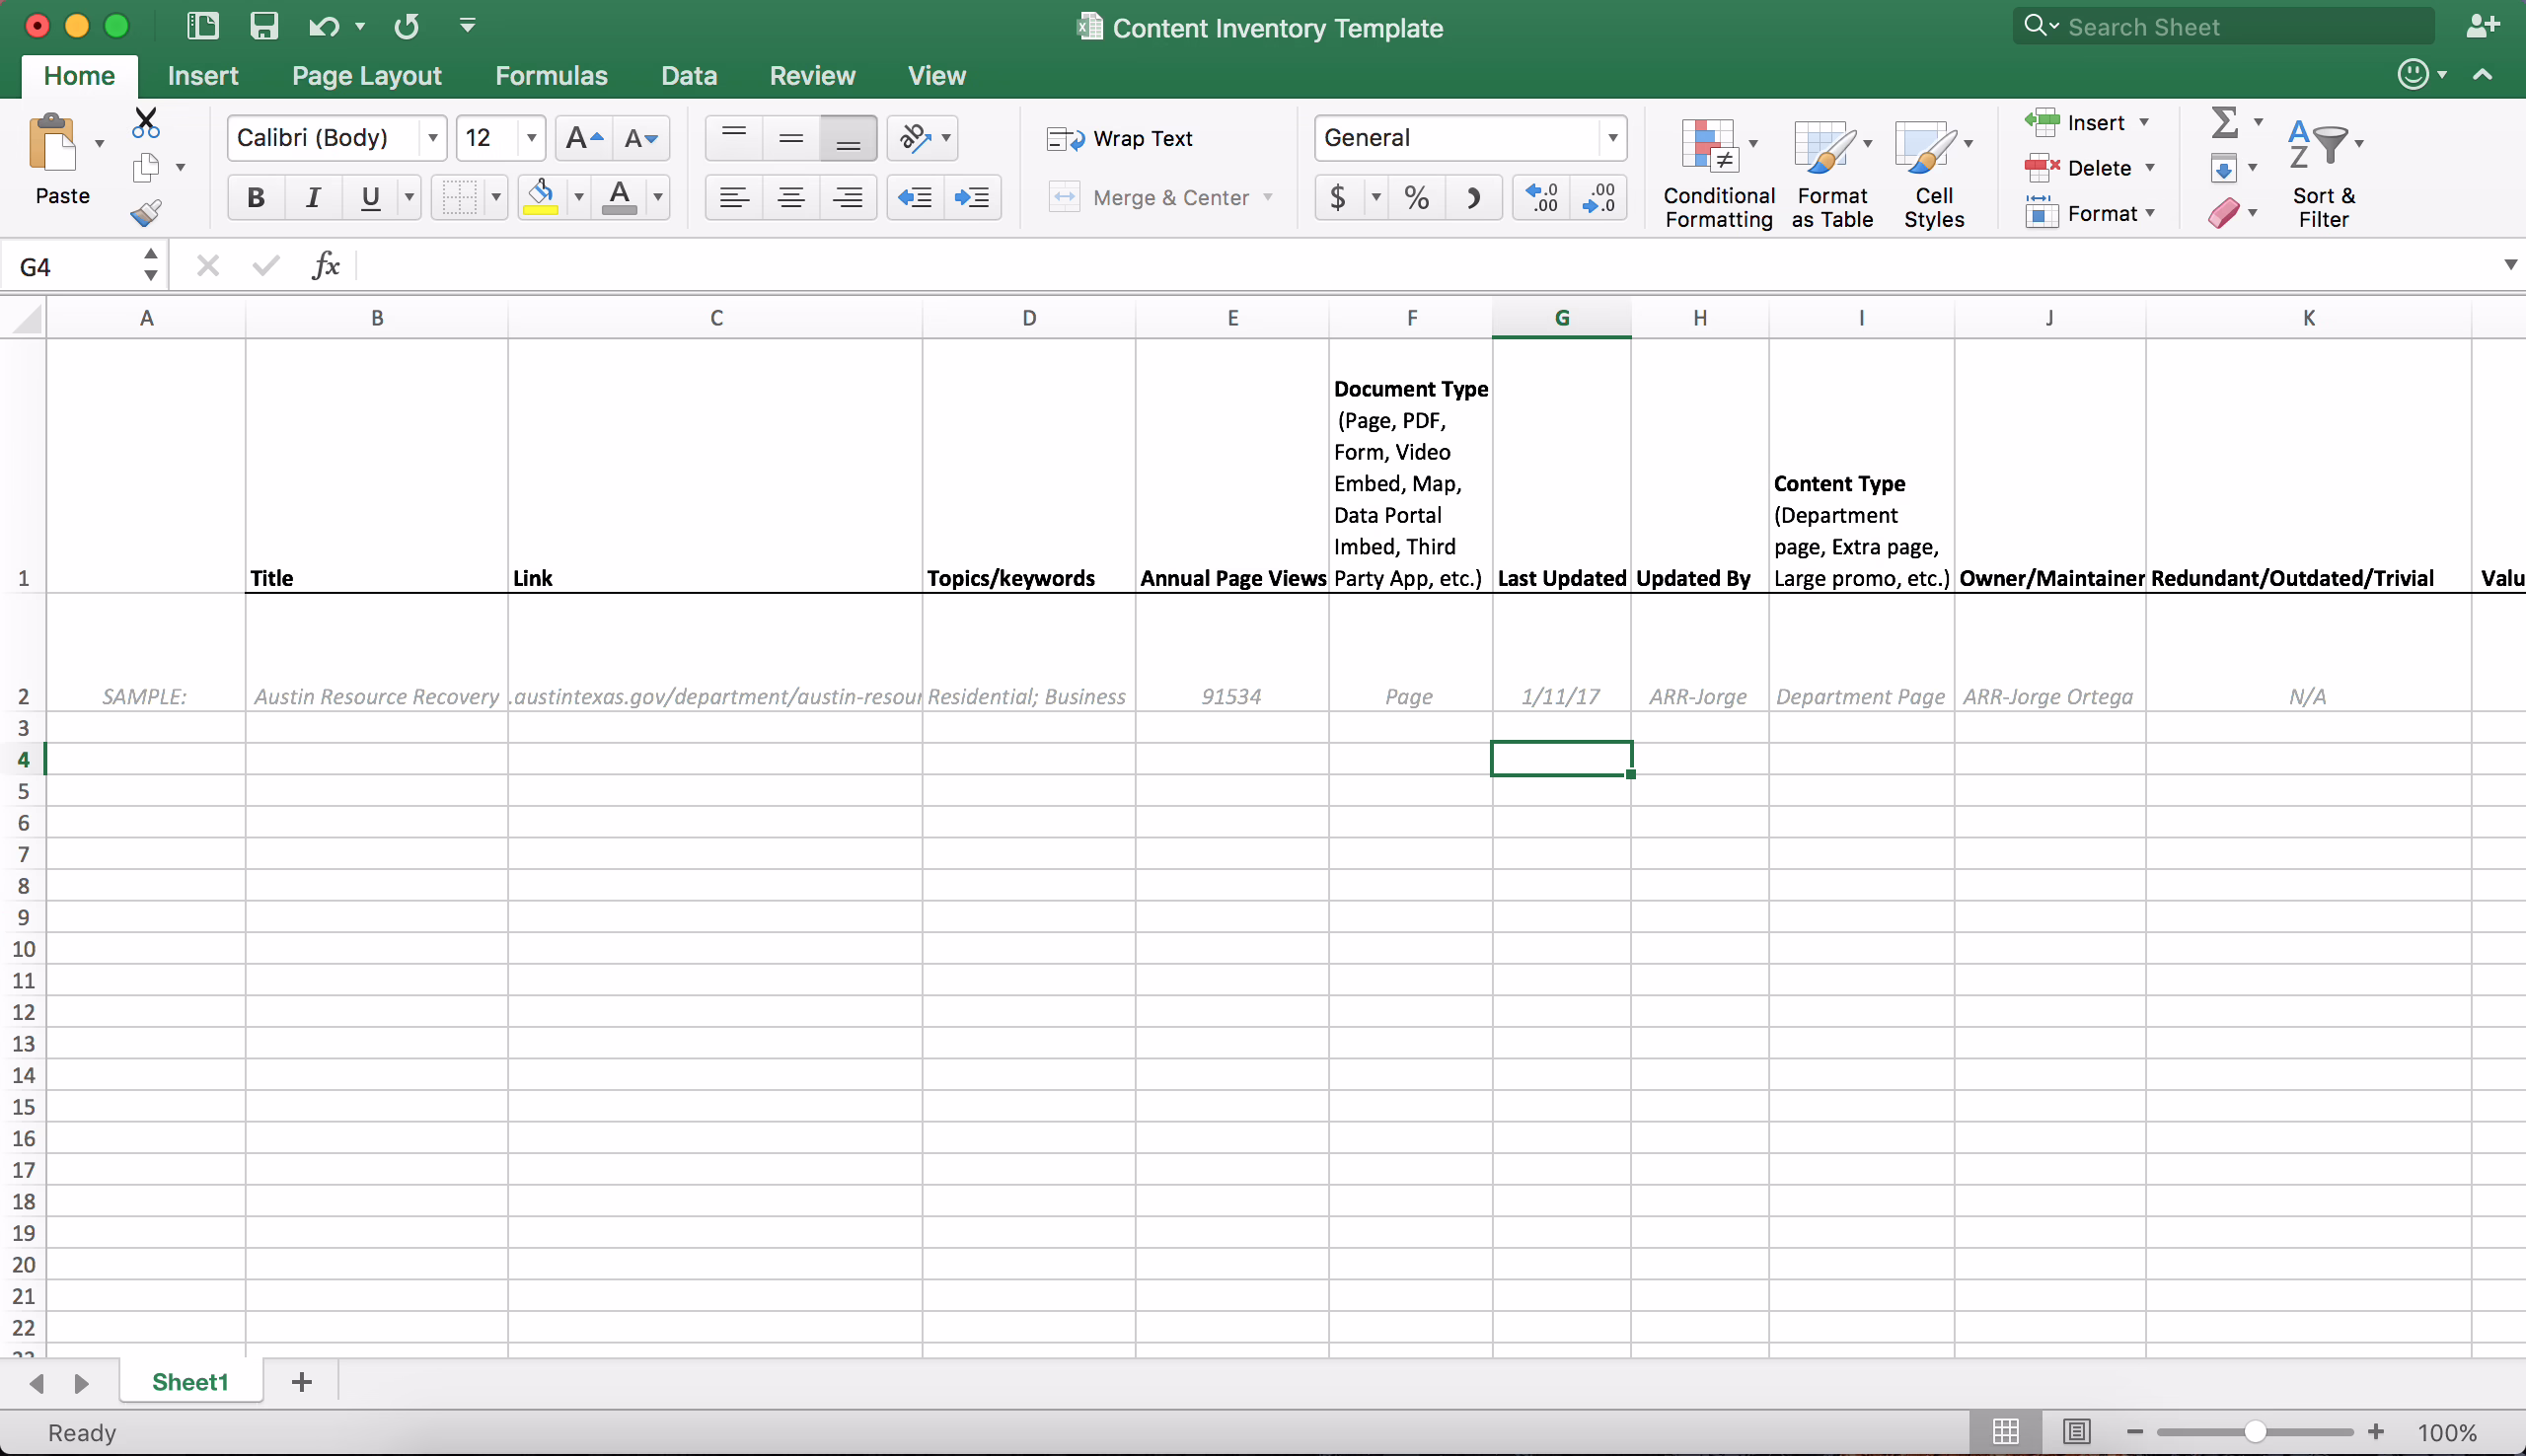Select the Sheet1 tab
2526x1456 pixels.
190,1382
